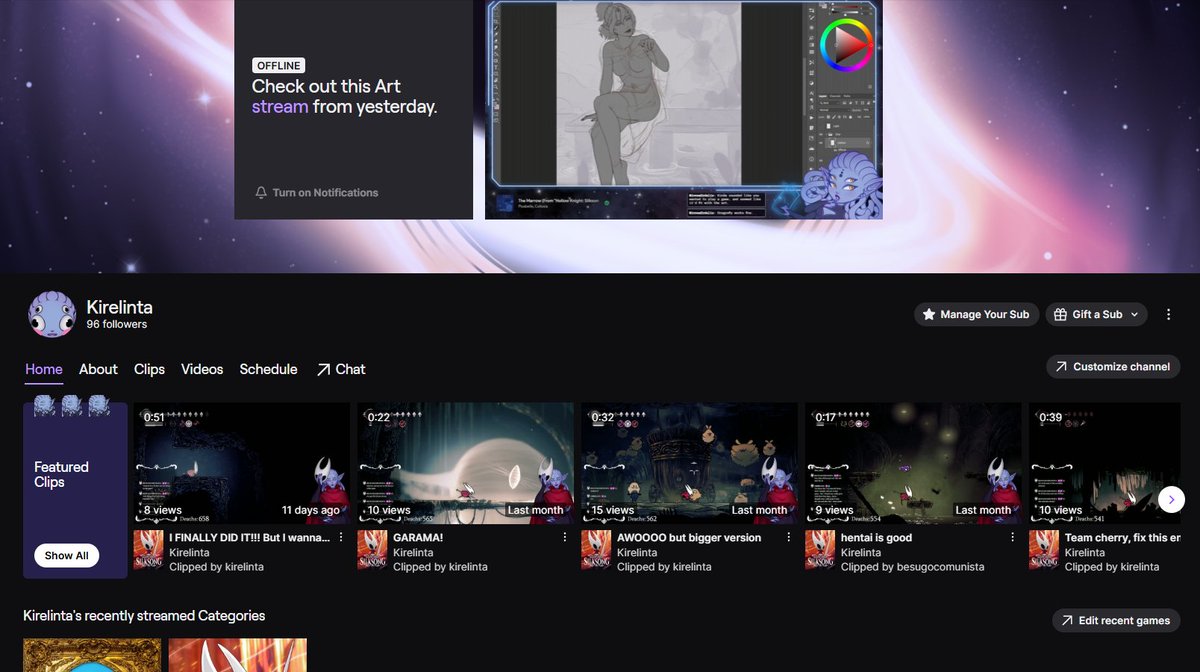Click the '96 followers' text
The width and height of the screenshot is (1200, 672).
117,325
